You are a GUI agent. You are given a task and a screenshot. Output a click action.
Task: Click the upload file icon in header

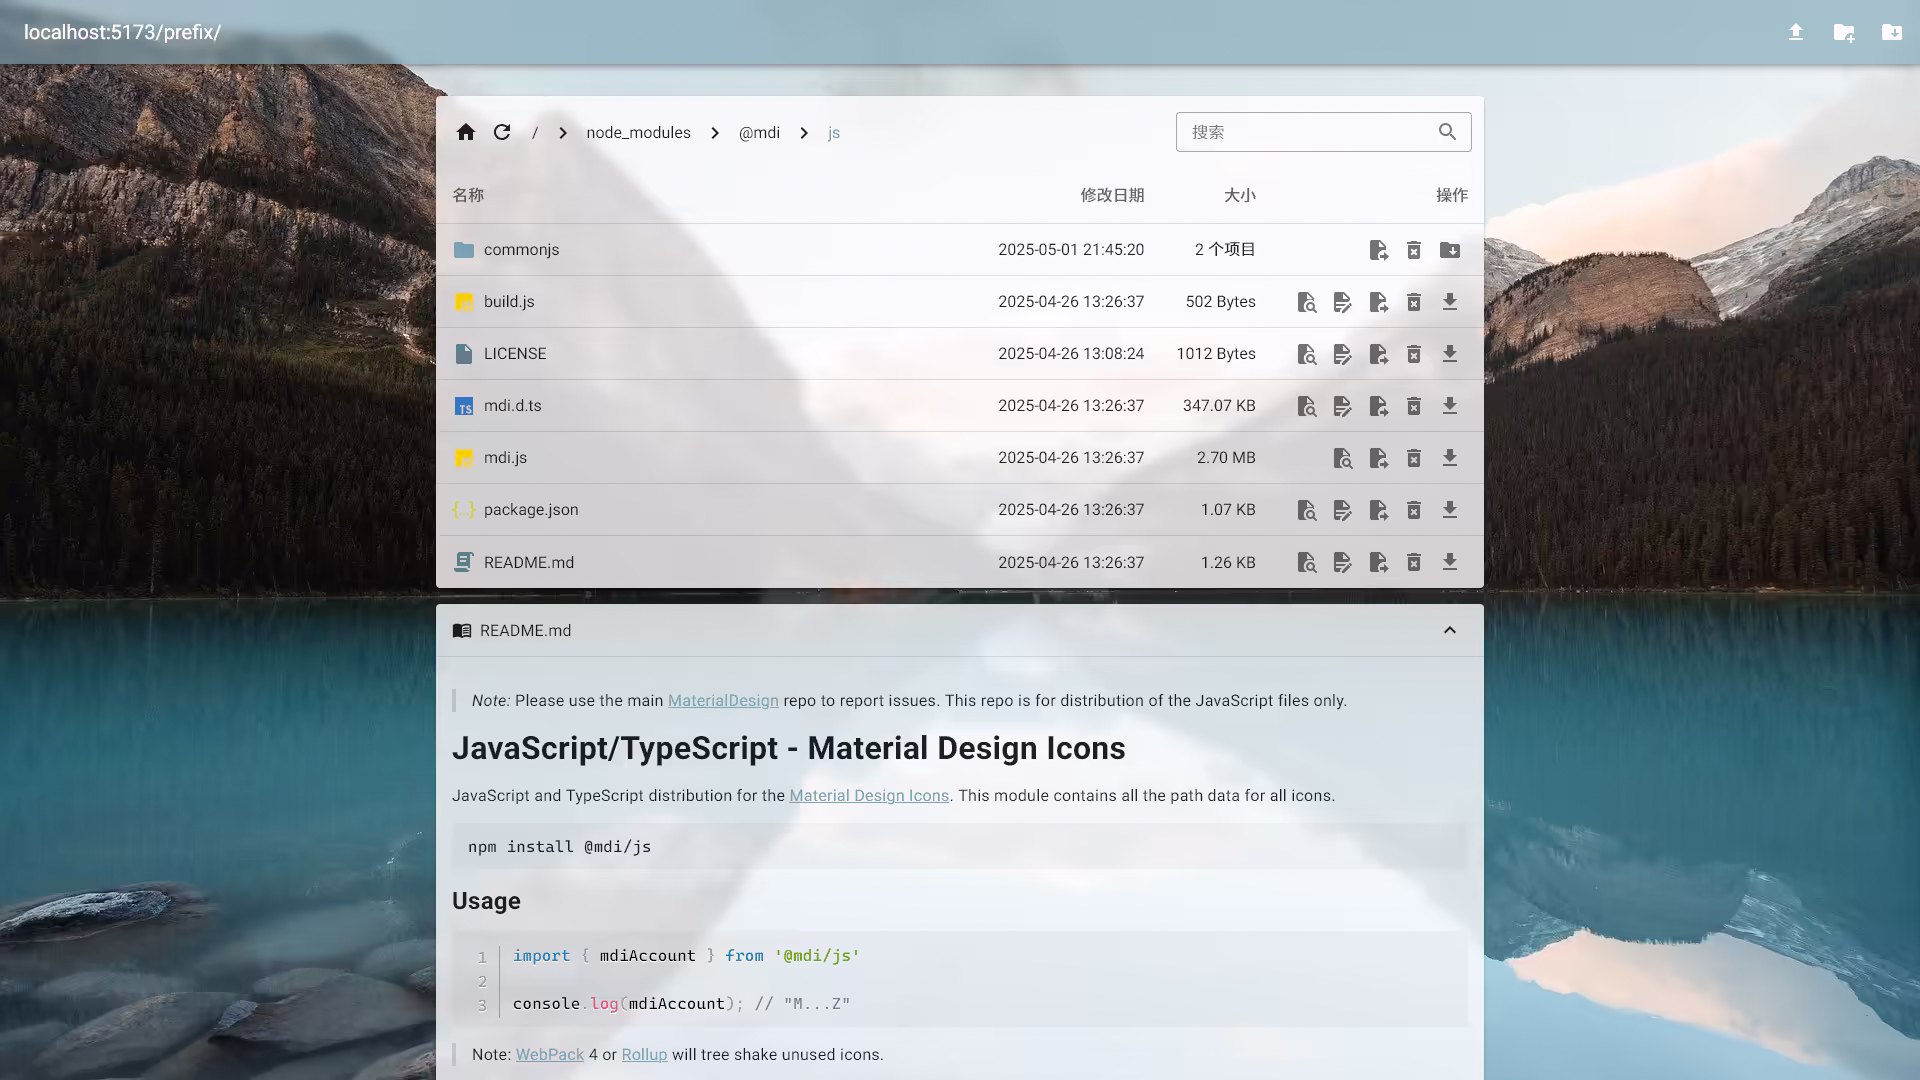point(1796,32)
